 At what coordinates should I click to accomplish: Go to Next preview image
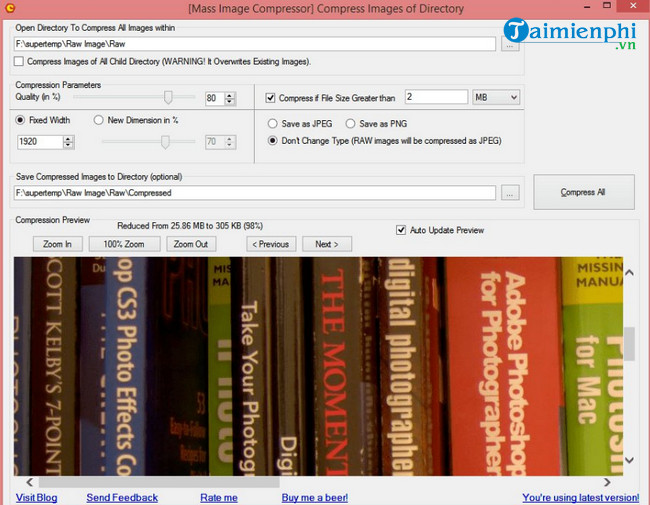(x=327, y=244)
